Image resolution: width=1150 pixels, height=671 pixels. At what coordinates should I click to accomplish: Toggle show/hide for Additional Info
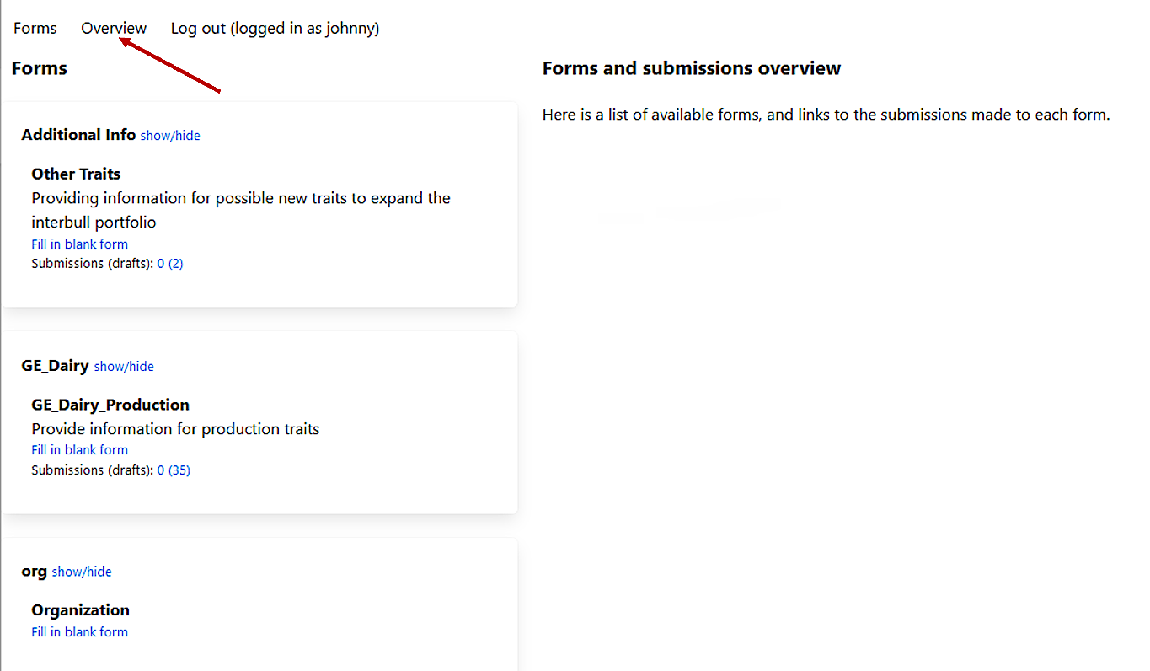(170, 136)
